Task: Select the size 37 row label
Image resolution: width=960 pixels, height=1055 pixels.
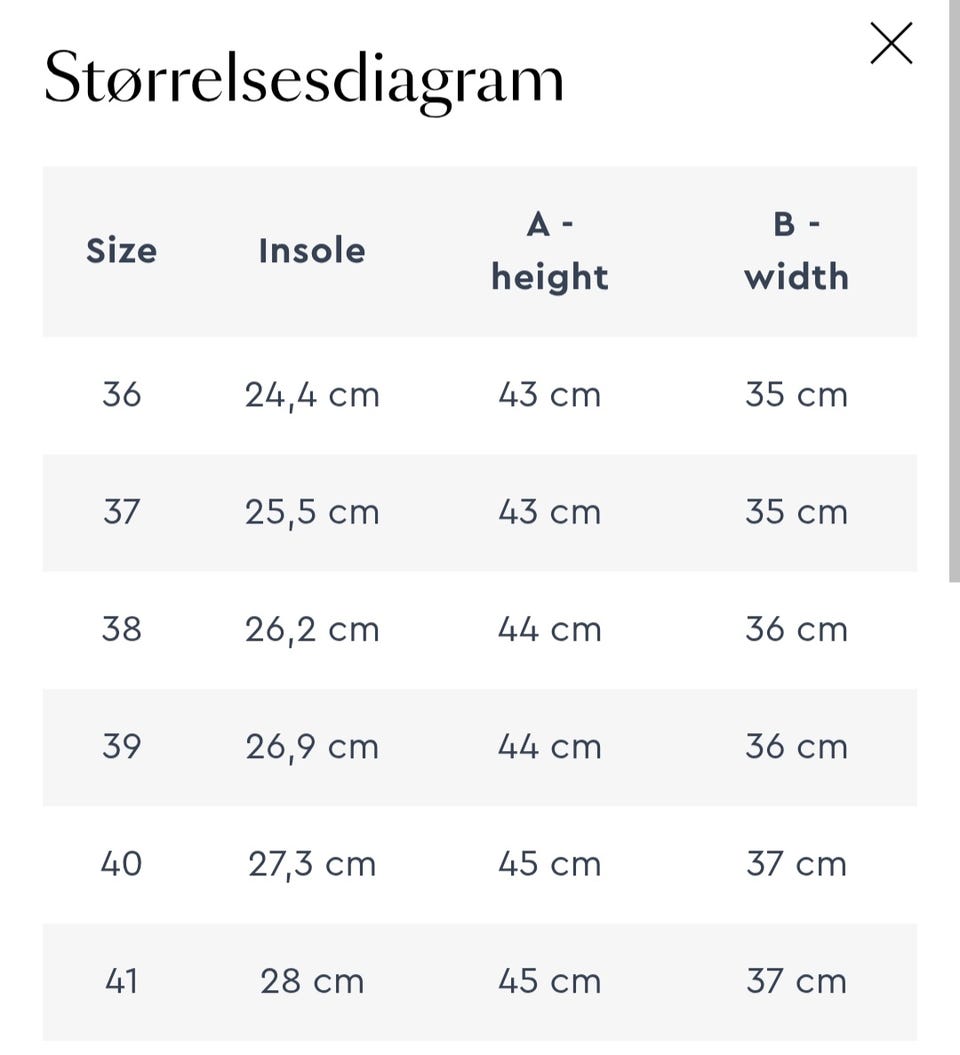Action: 122,512
